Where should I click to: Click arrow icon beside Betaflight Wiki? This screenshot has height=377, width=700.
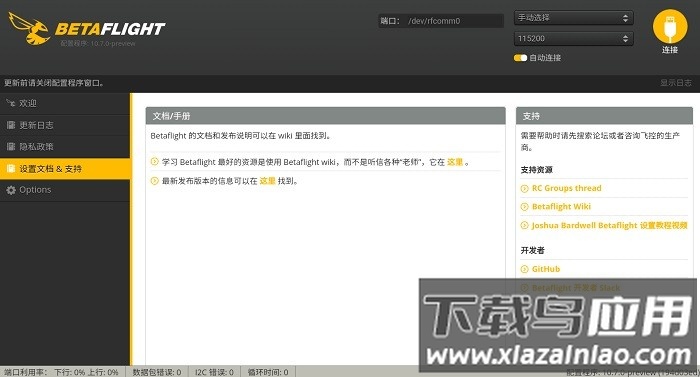point(525,207)
